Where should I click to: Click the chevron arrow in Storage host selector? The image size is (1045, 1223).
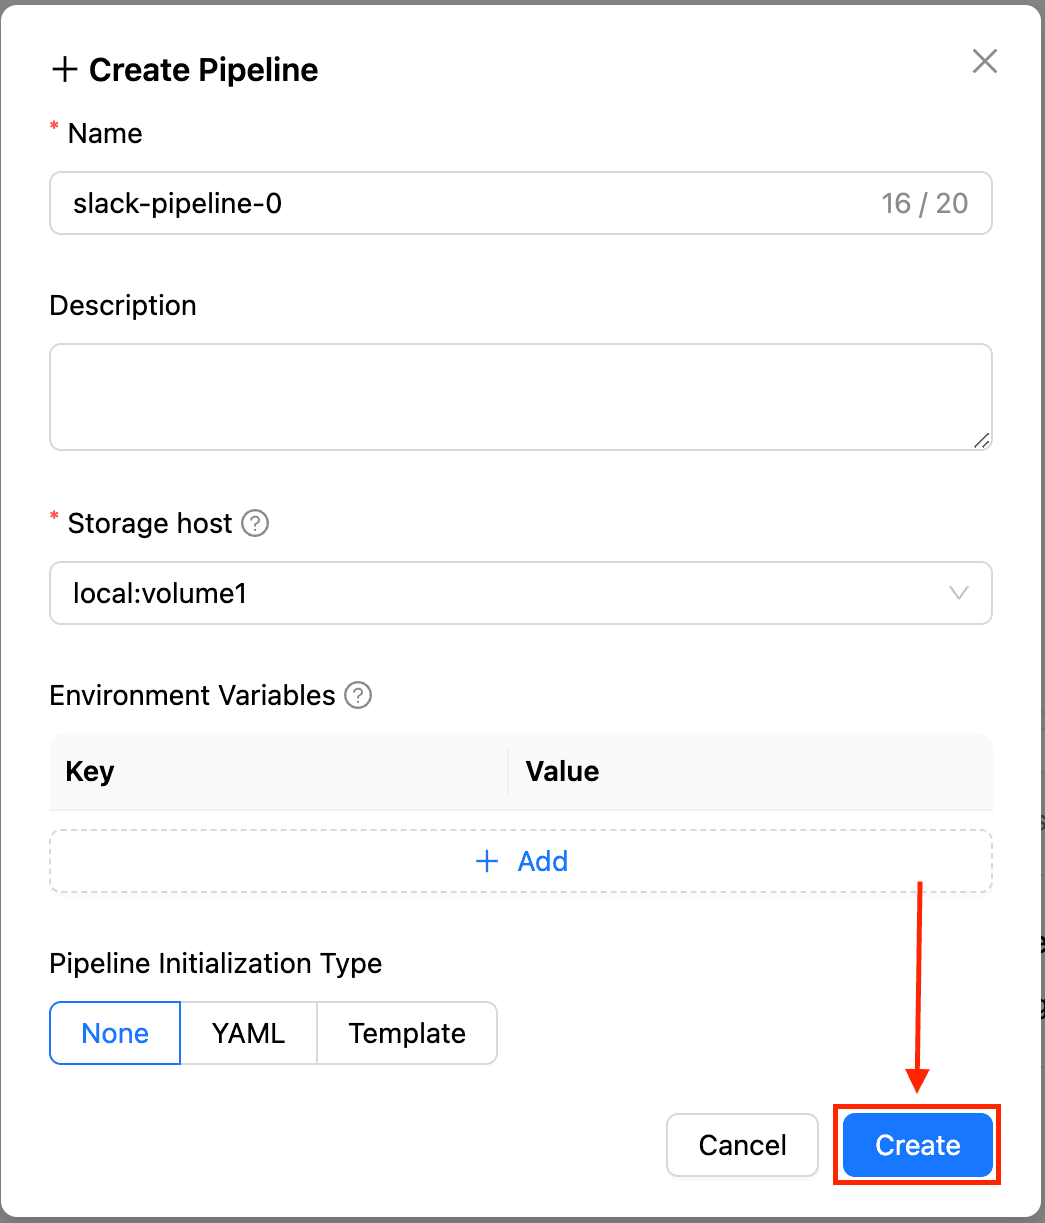(958, 593)
